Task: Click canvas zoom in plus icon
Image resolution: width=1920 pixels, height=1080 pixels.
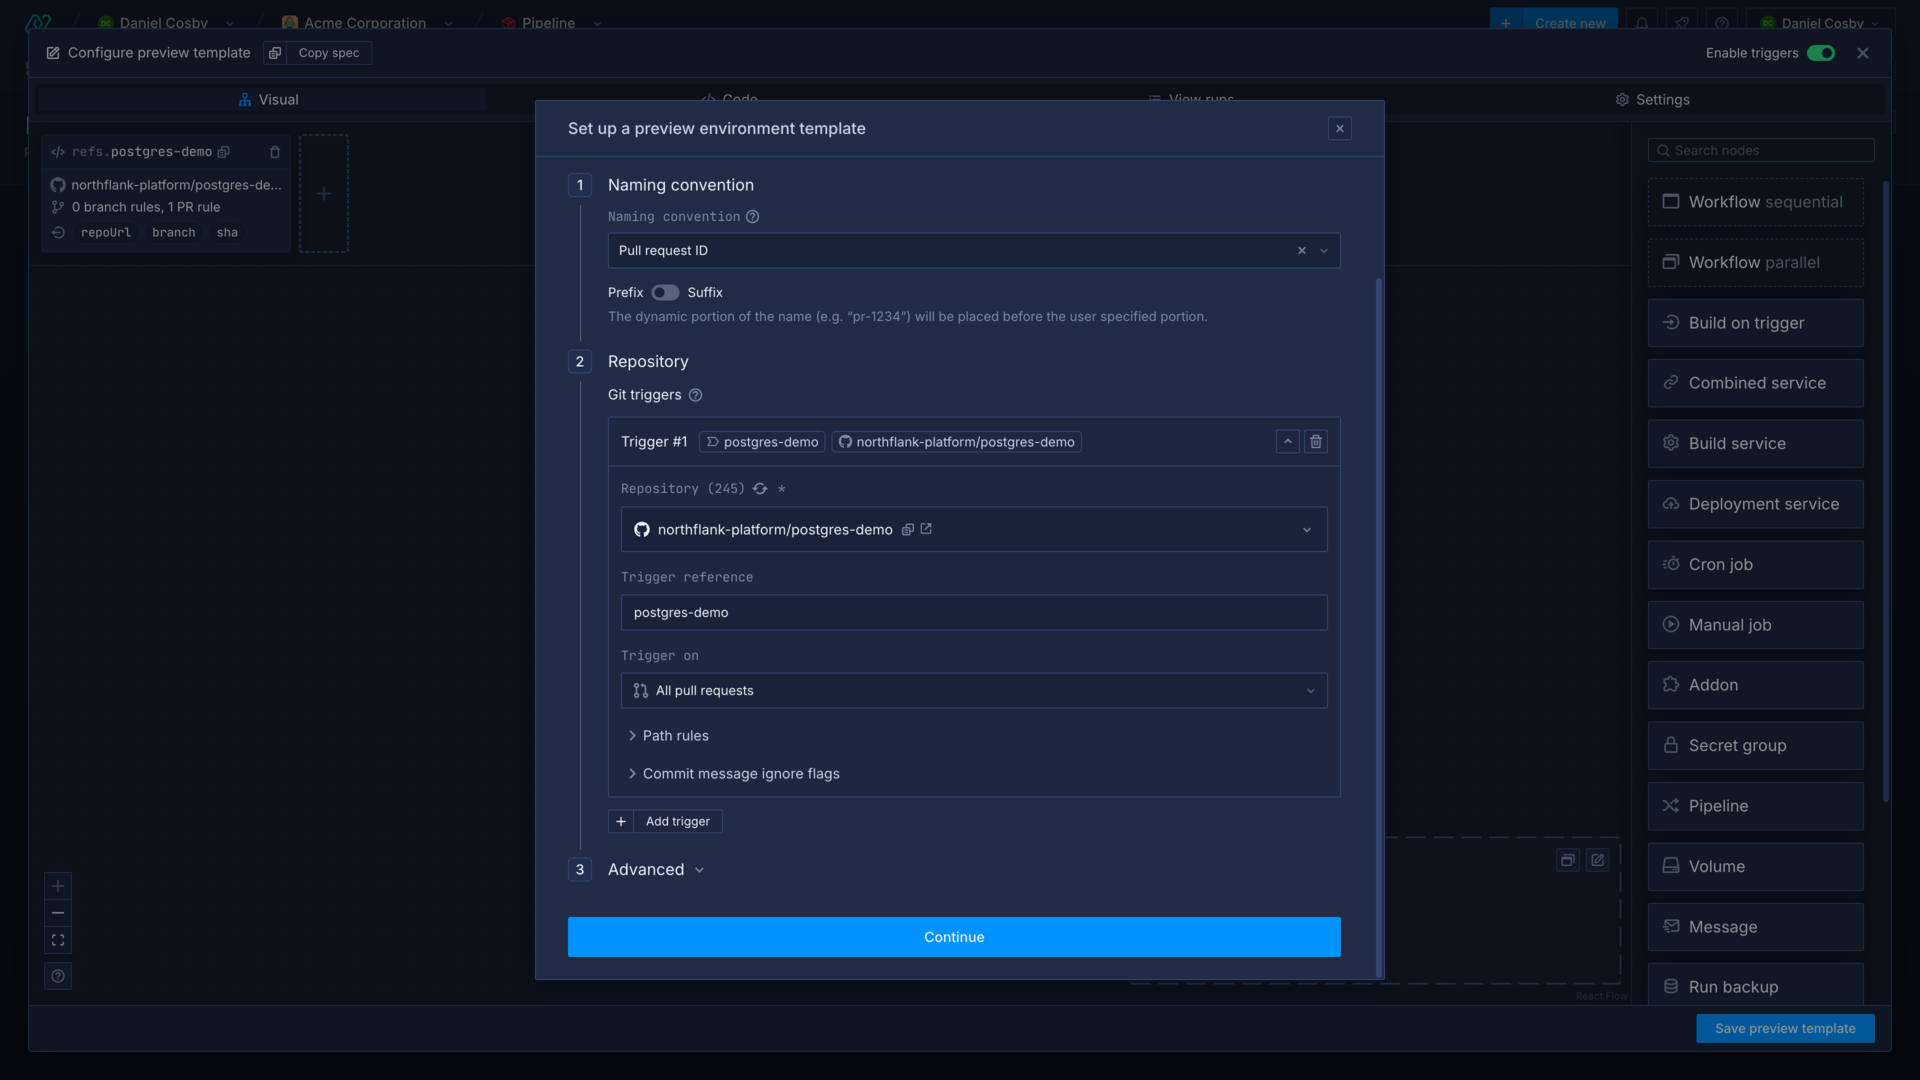Action: [58, 886]
